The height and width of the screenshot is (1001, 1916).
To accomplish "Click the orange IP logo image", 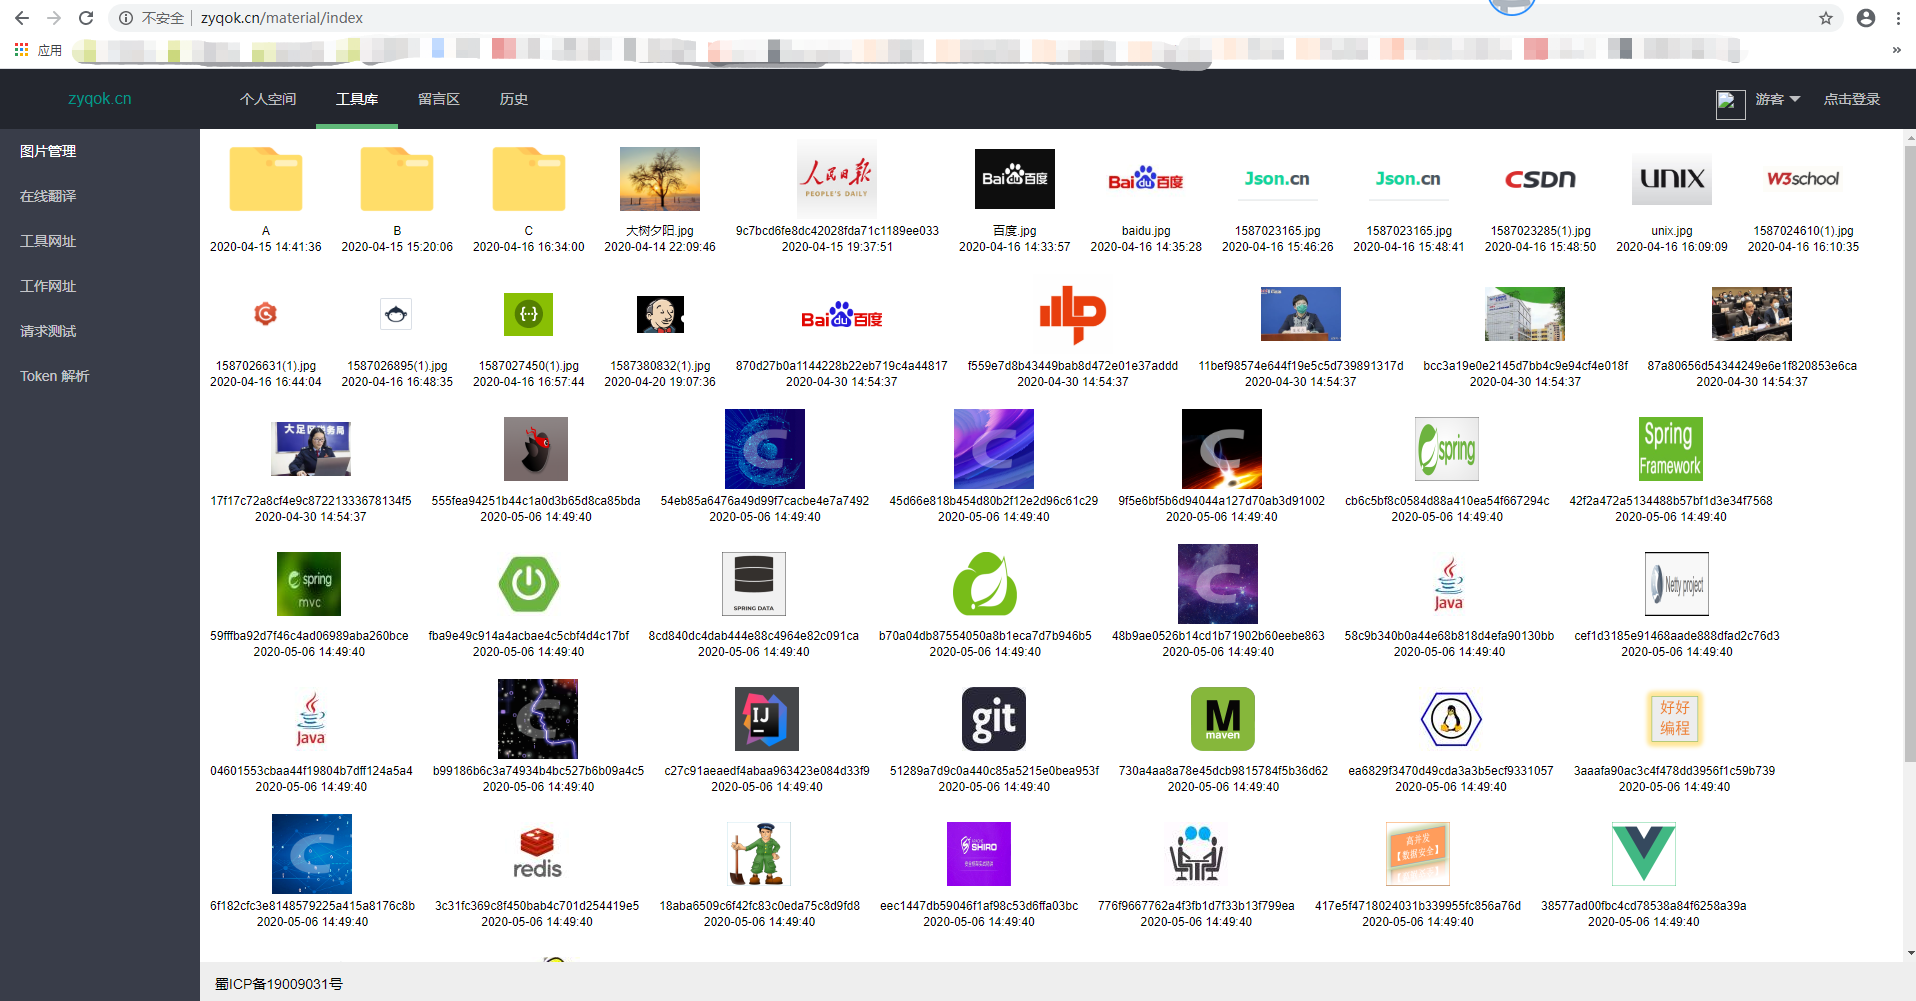I will (x=1072, y=314).
